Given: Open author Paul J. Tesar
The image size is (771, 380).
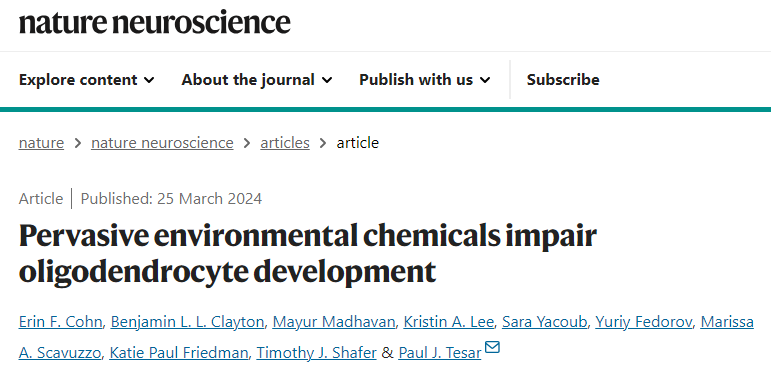Looking at the screenshot, I should pos(440,353).
